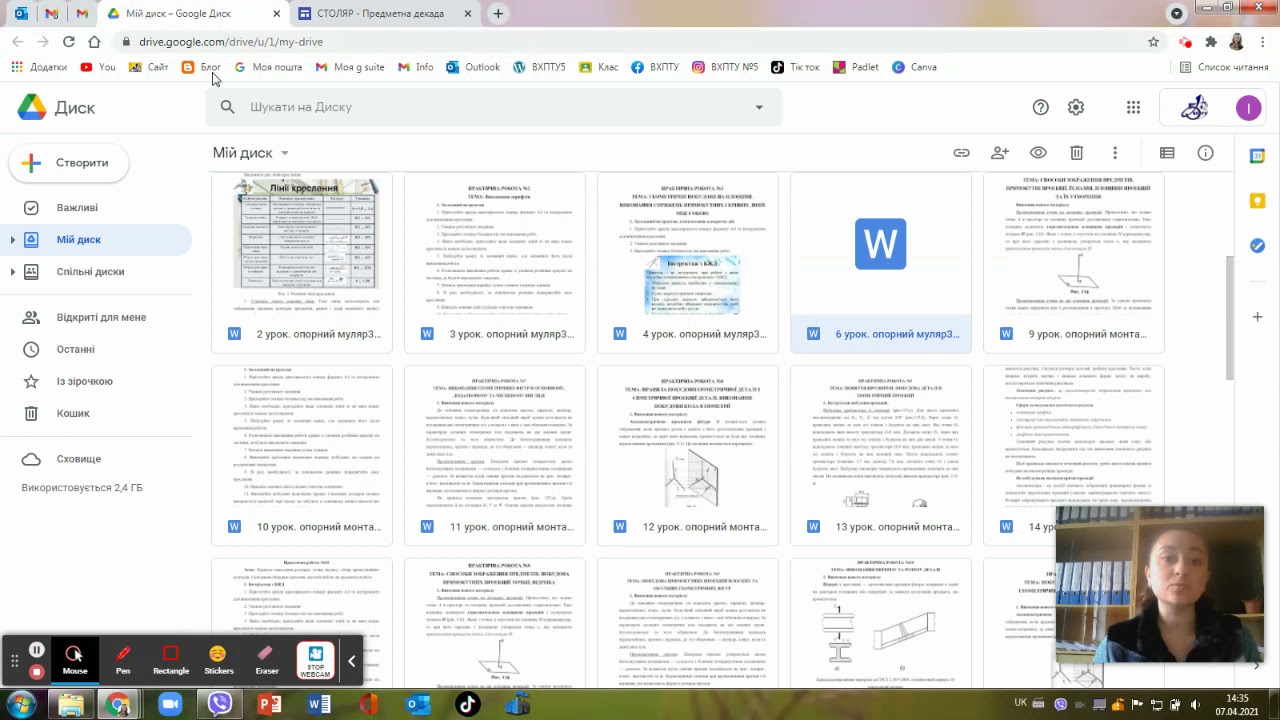Click the 'Шукати на Диску' search field
The width and height of the screenshot is (1280, 720).
(x=493, y=107)
